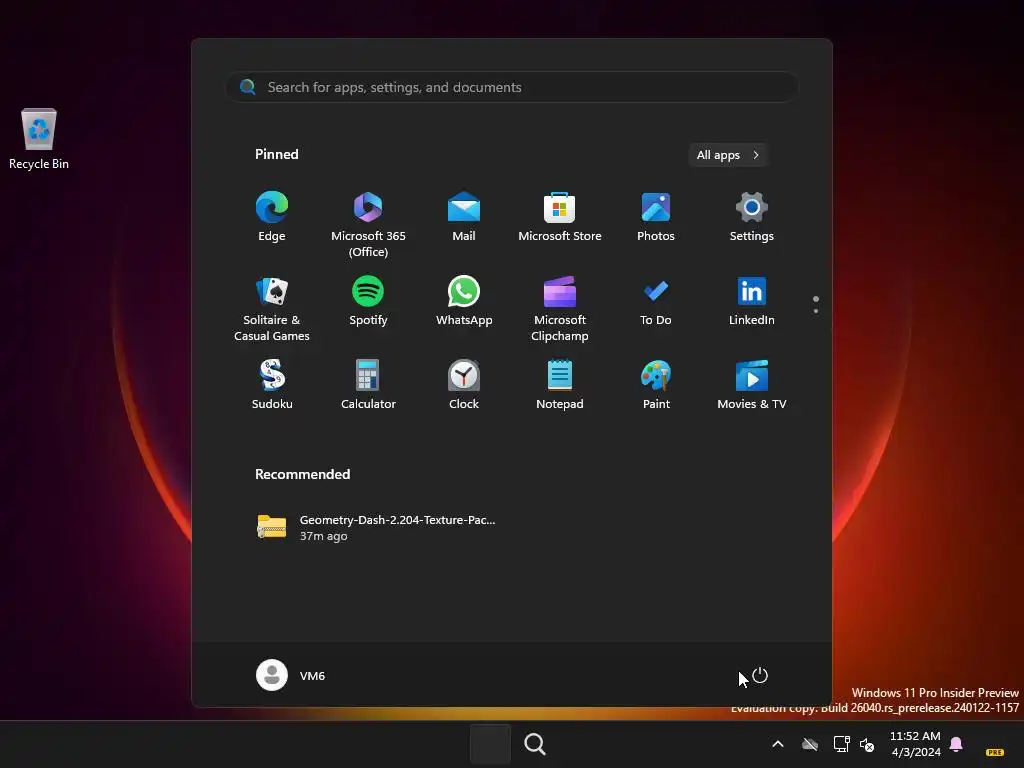The width and height of the screenshot is (1024, 768).
Task: Launch Notepad
Action: (560, 385)
